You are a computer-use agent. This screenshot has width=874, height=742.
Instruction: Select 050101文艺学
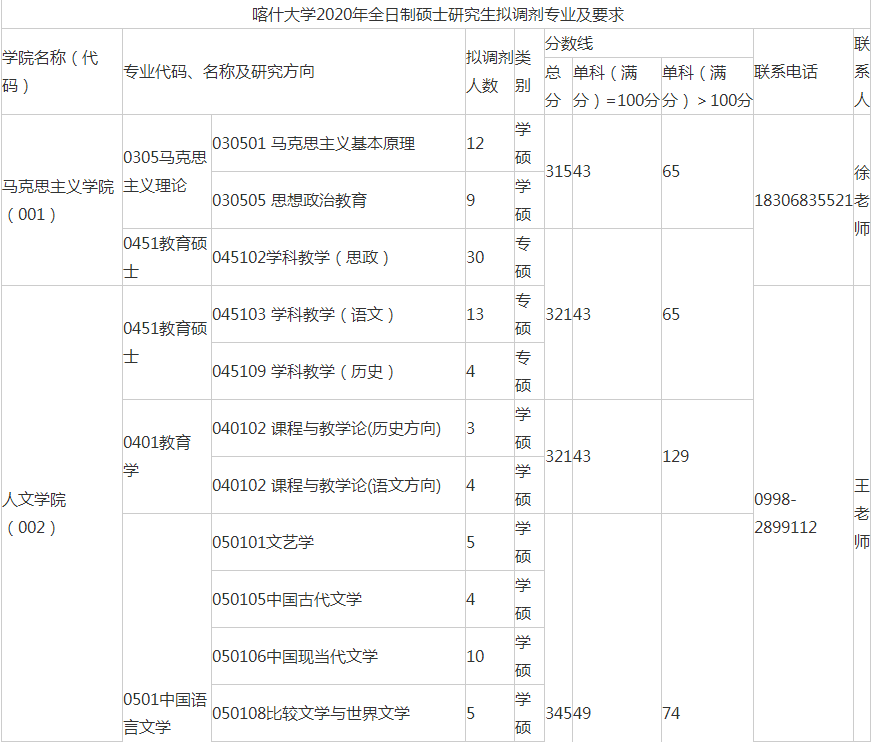click(x=263, y=542)
